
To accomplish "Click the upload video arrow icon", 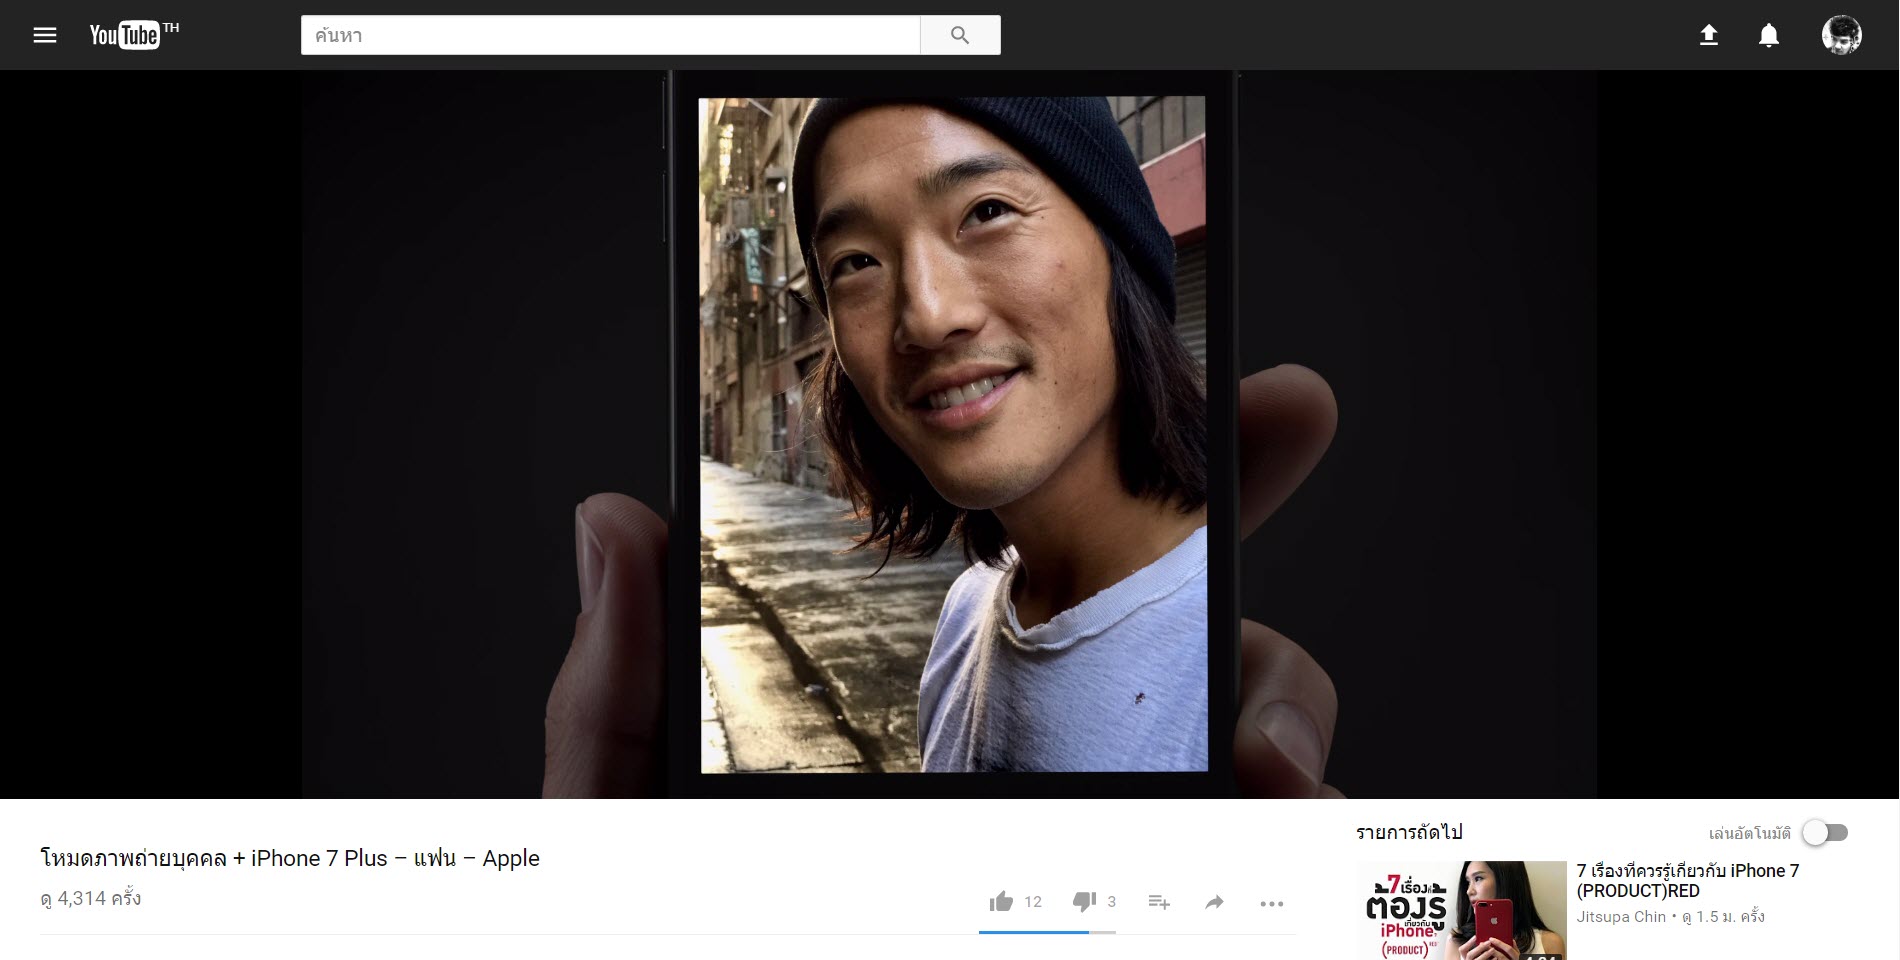I will coord(1709,35).
